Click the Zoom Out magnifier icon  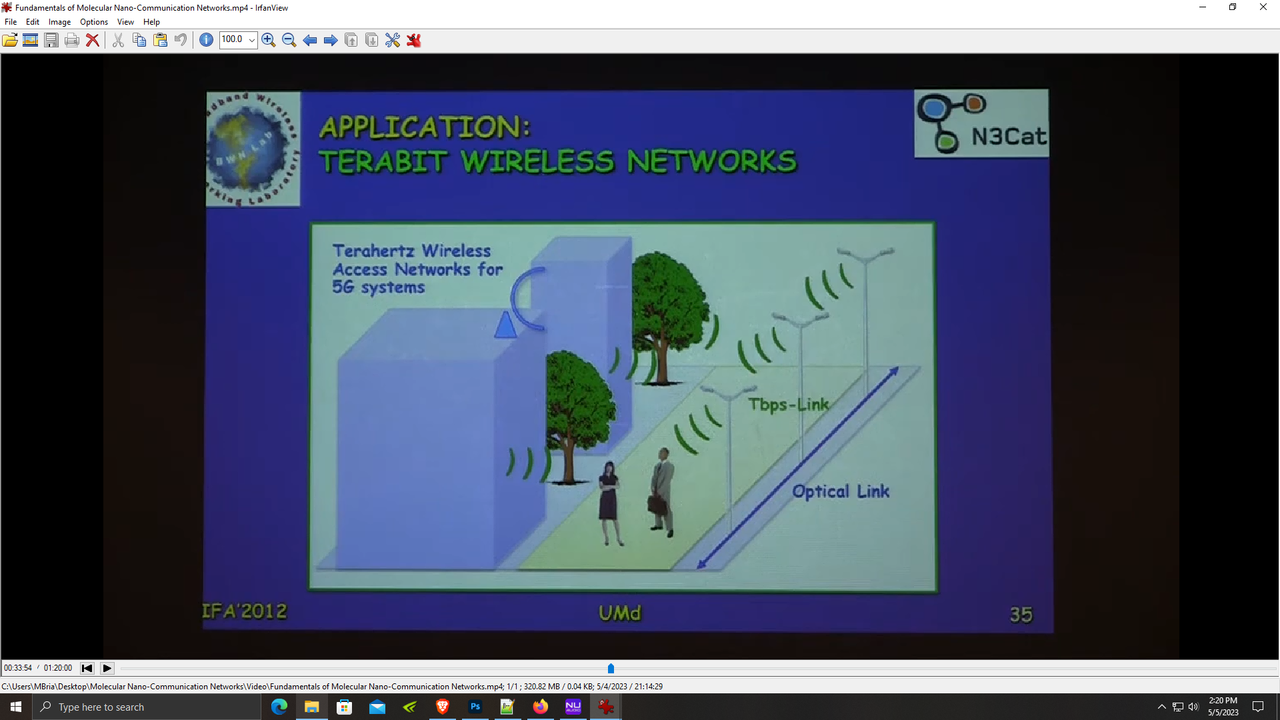click(x=289, y=40)
